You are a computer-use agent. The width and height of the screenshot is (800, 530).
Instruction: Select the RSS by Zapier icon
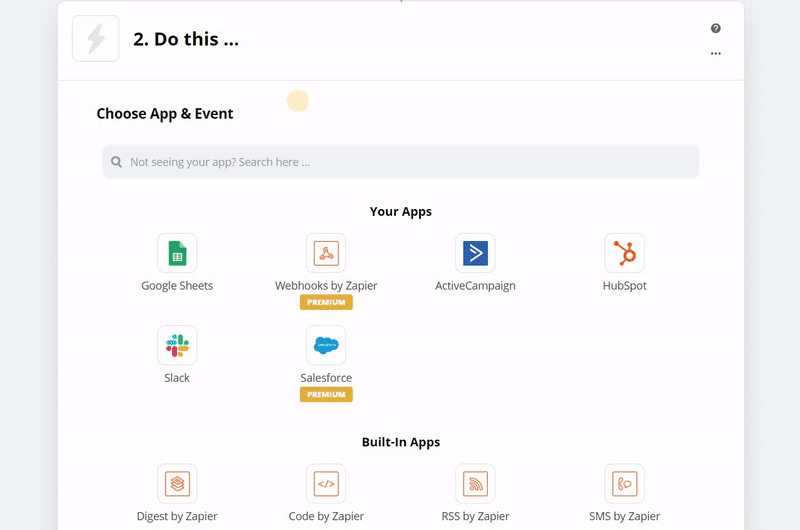(x=475, y=484)
